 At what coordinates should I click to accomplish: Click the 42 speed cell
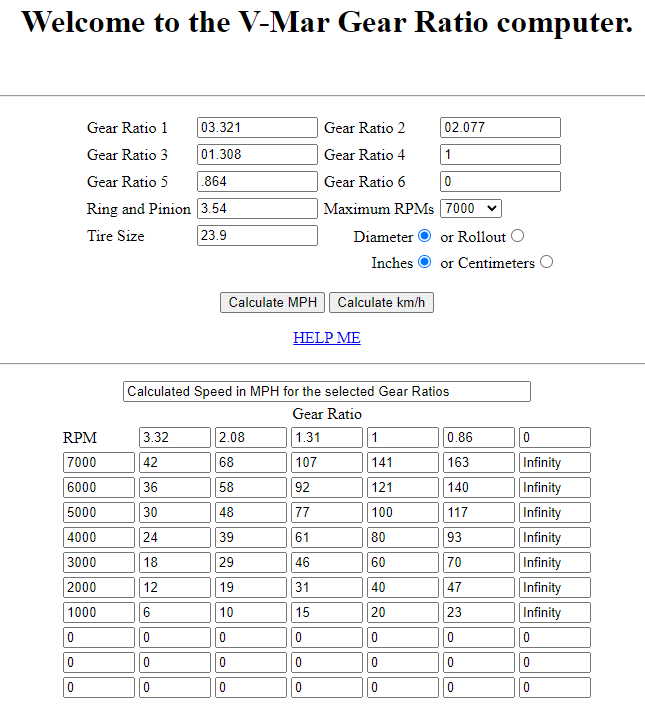click(175, 462)
